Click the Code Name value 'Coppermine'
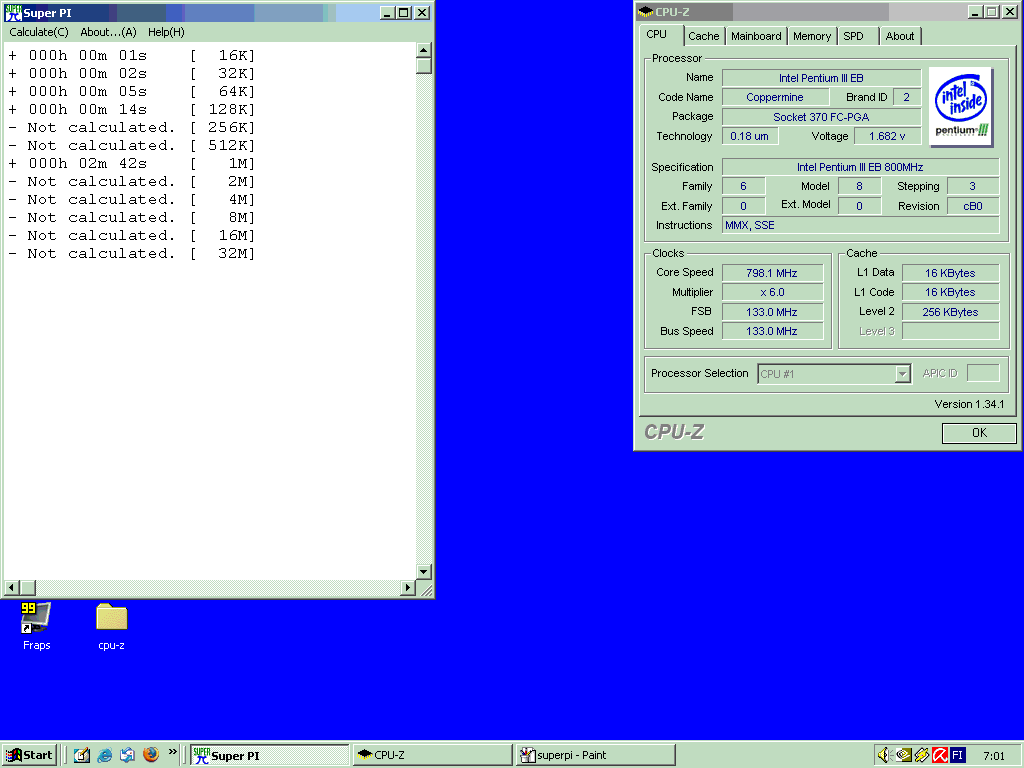This screenshot has height=768, width=1024. click(x=775, y=97)
